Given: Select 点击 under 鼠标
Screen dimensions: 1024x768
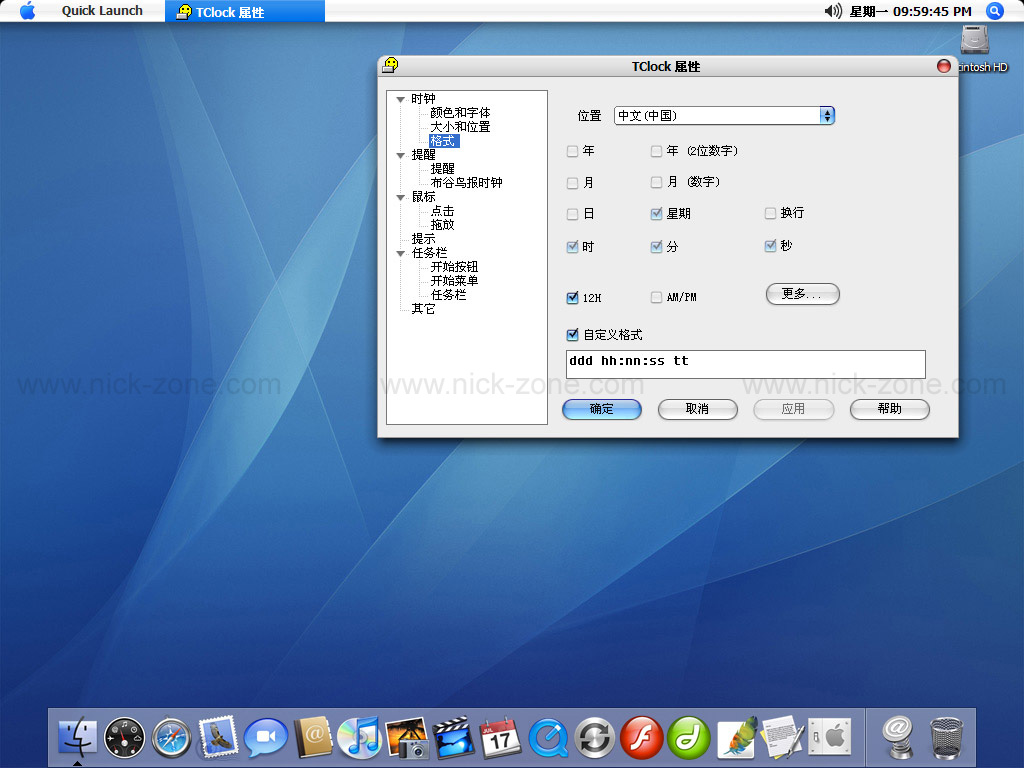Looking at the screenshot, I should point(442,211).
